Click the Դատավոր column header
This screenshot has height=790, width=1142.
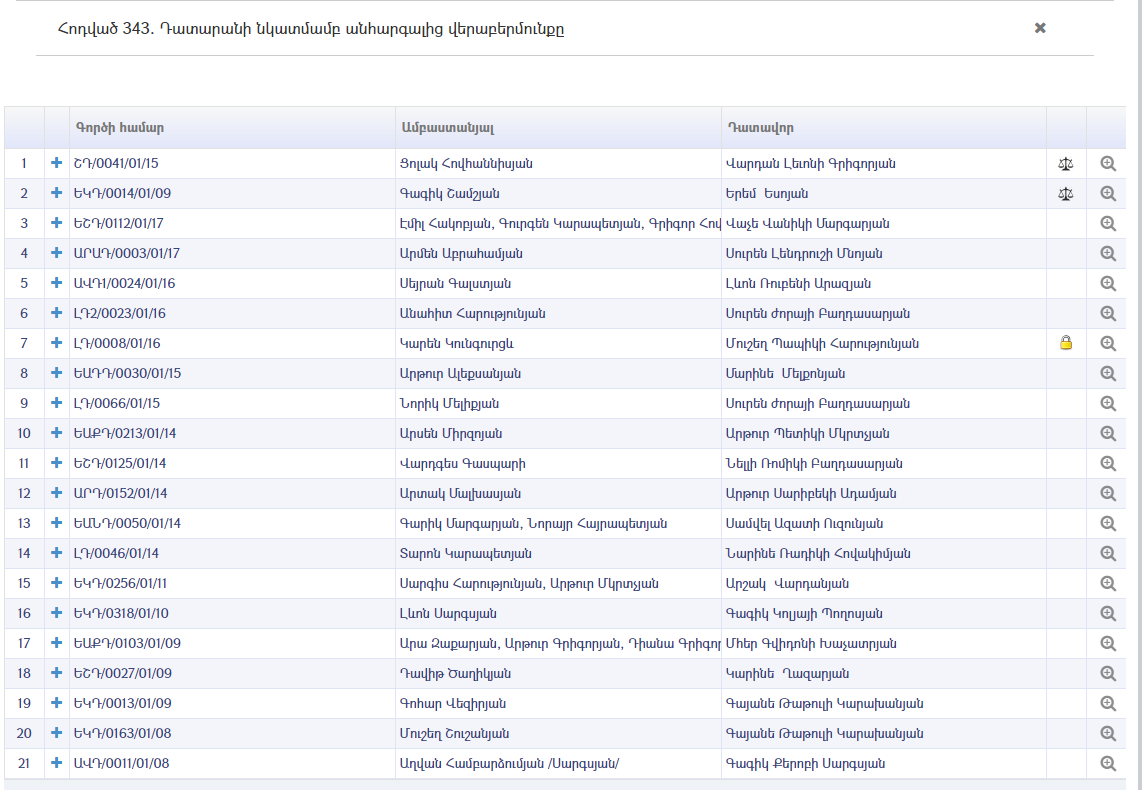click(884, 128)
